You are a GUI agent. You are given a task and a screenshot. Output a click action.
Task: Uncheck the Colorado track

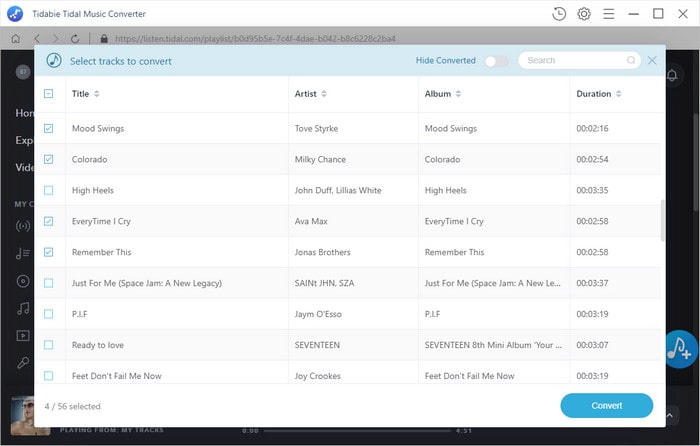(48, 159)
